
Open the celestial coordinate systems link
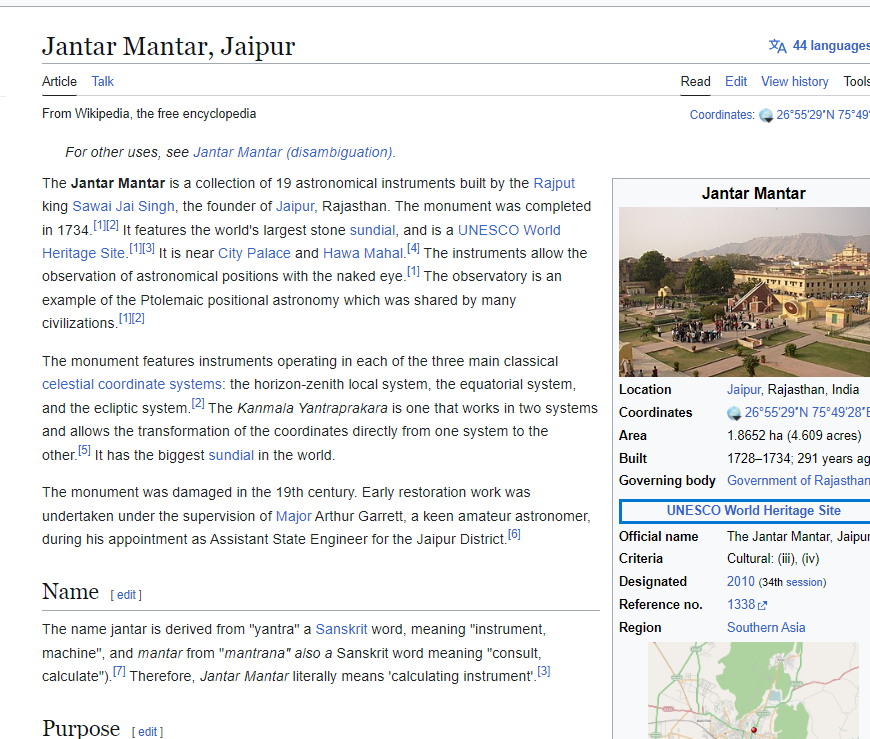point(132,384)
